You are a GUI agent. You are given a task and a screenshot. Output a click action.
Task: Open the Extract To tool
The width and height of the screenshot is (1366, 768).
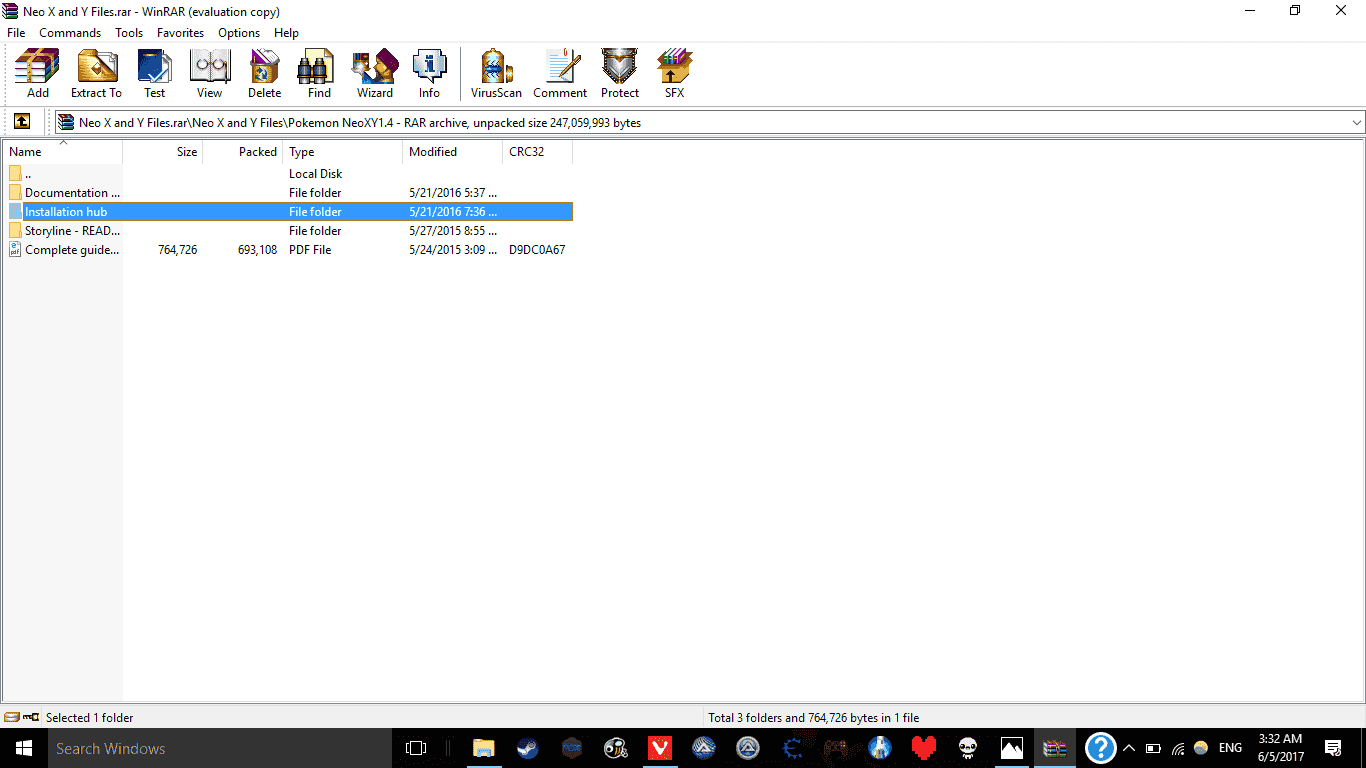96,73
